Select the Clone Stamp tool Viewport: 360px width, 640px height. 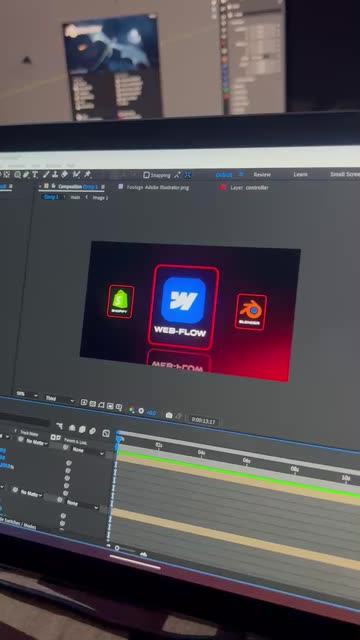tap(55, 174)
